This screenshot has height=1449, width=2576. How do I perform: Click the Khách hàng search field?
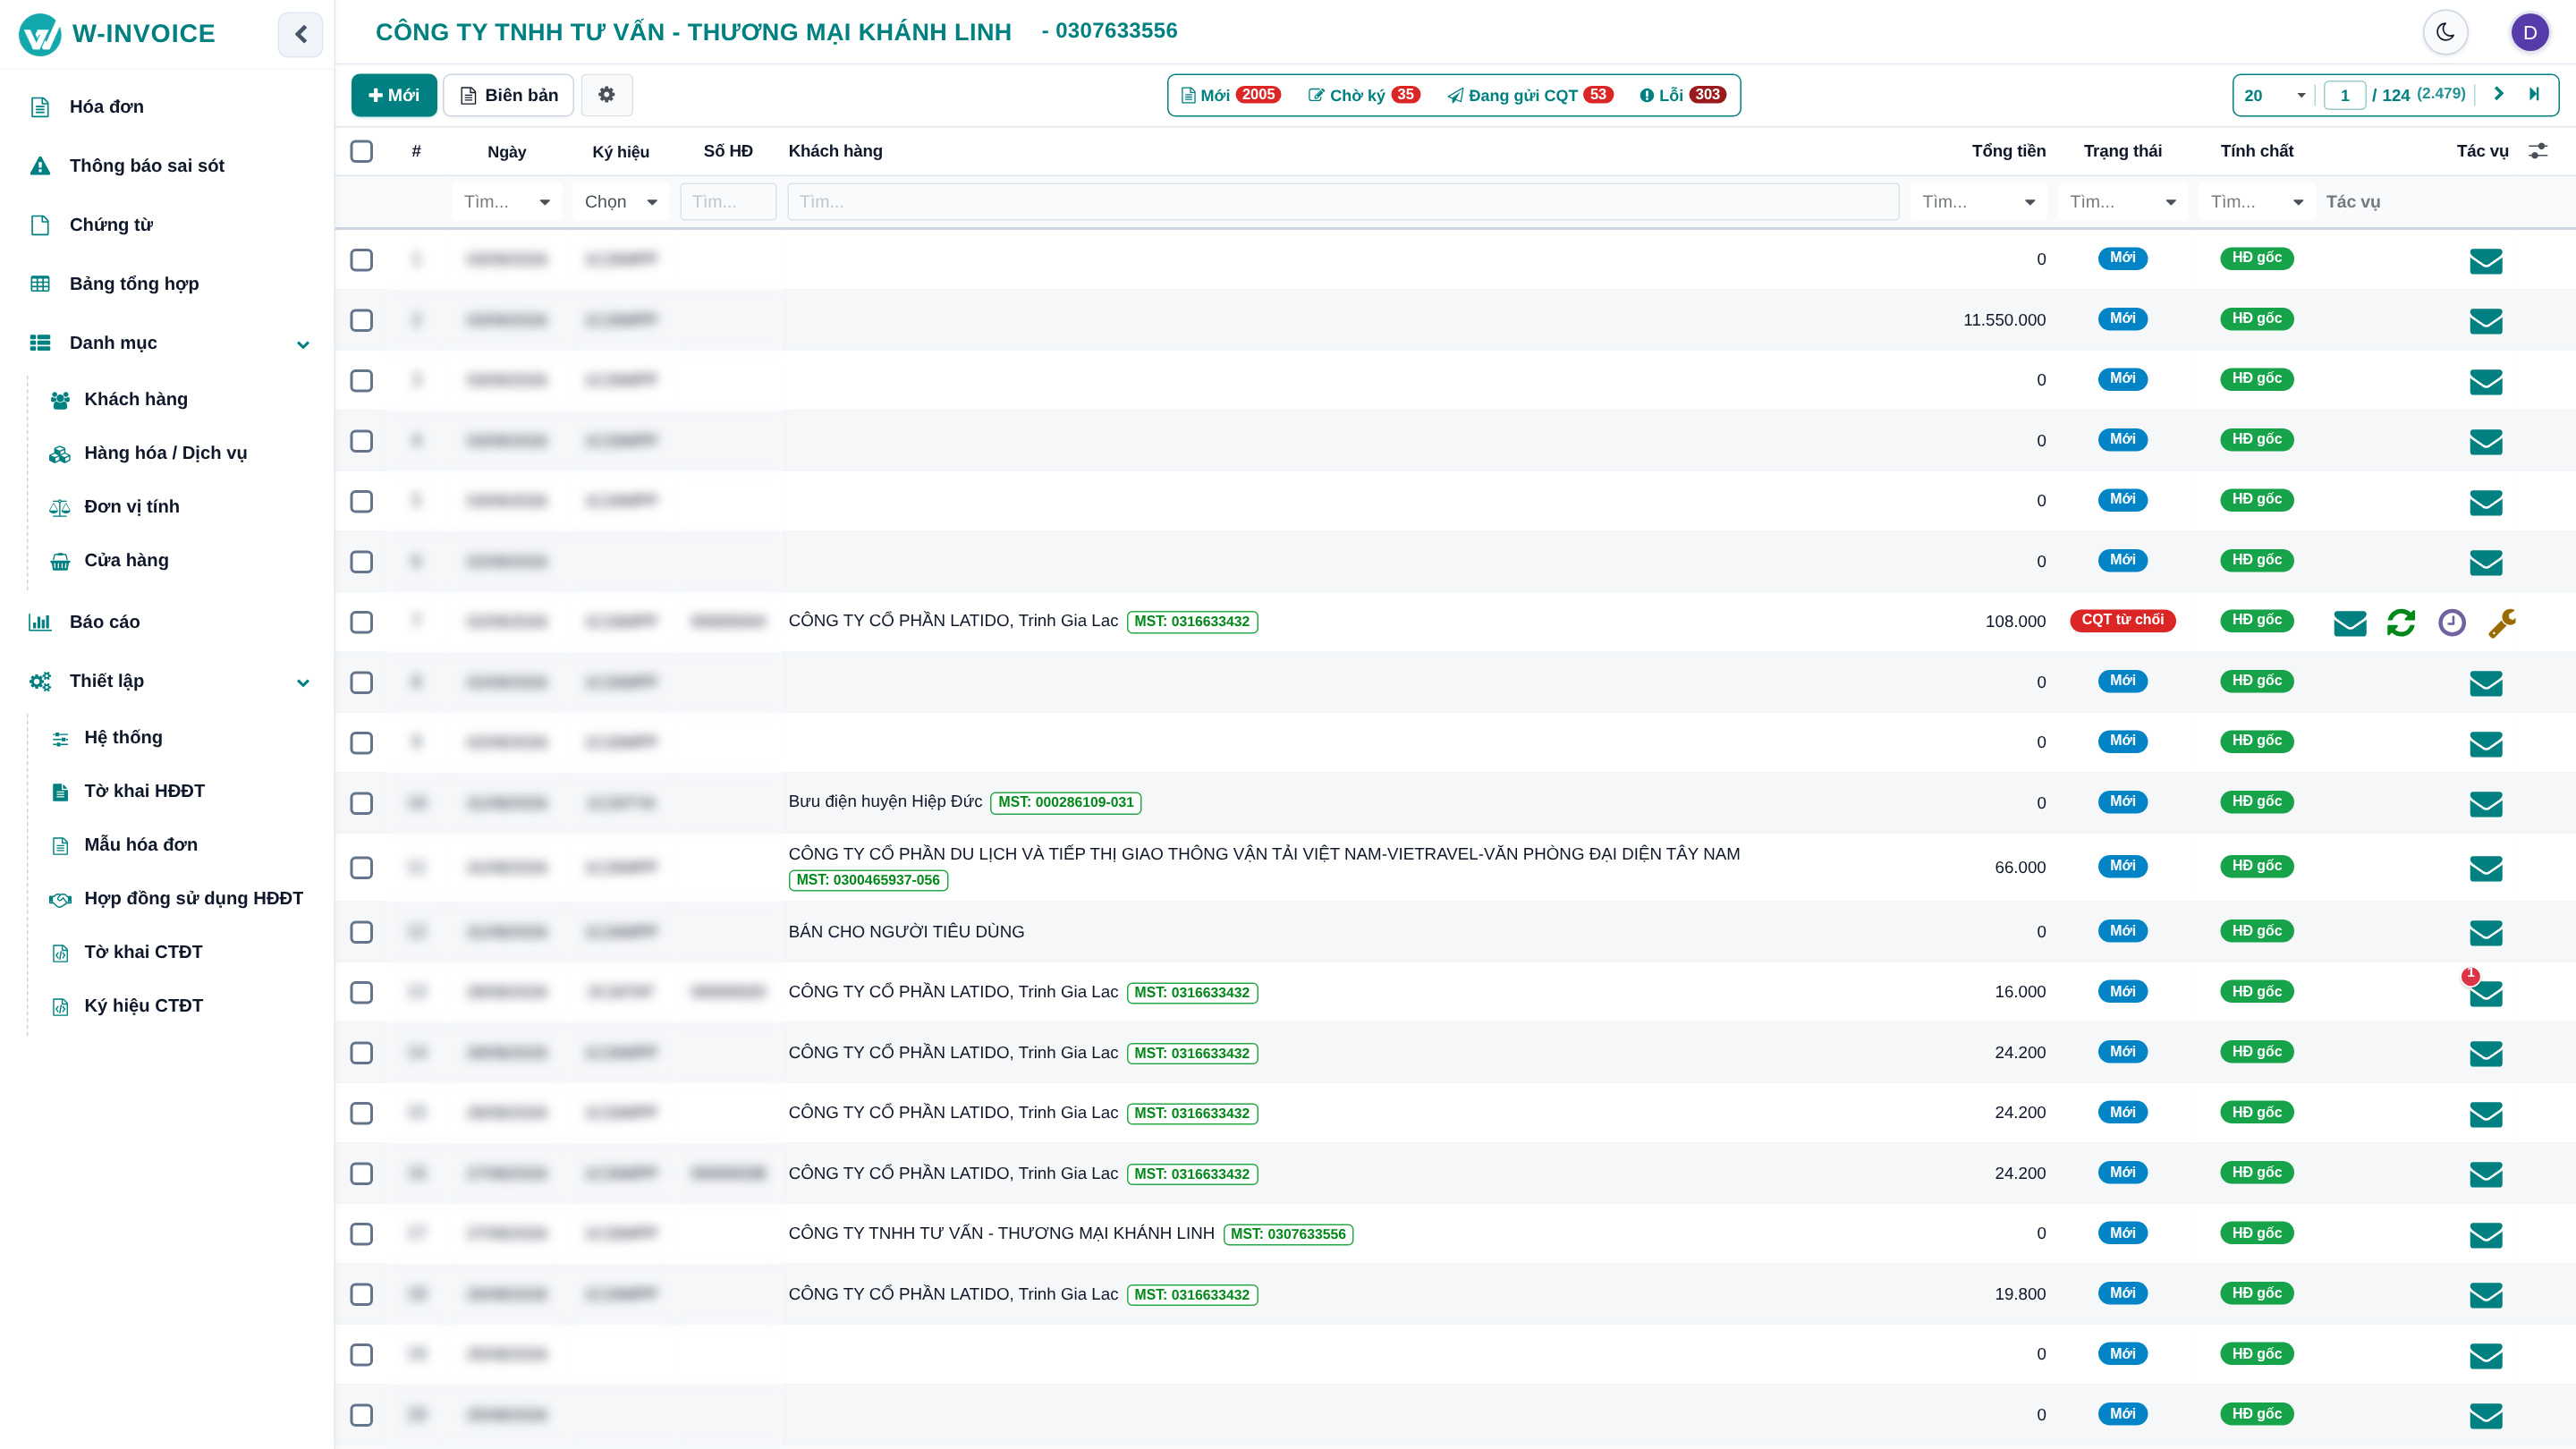(x=1342, y=202)
